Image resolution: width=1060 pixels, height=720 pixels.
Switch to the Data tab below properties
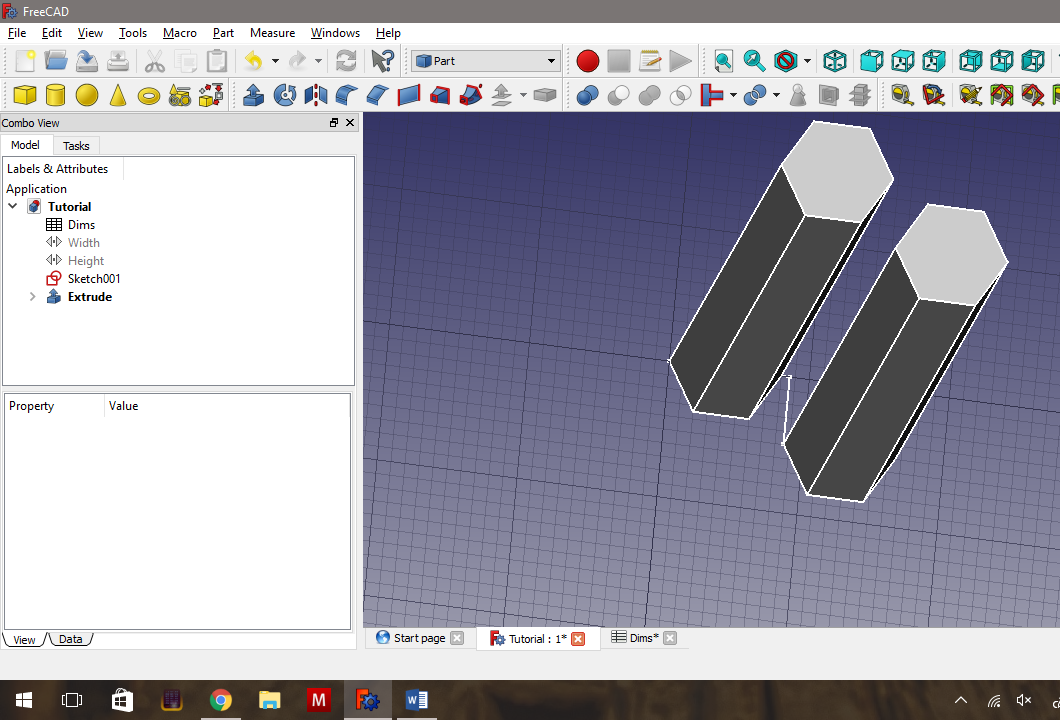[x=70, y=638]
